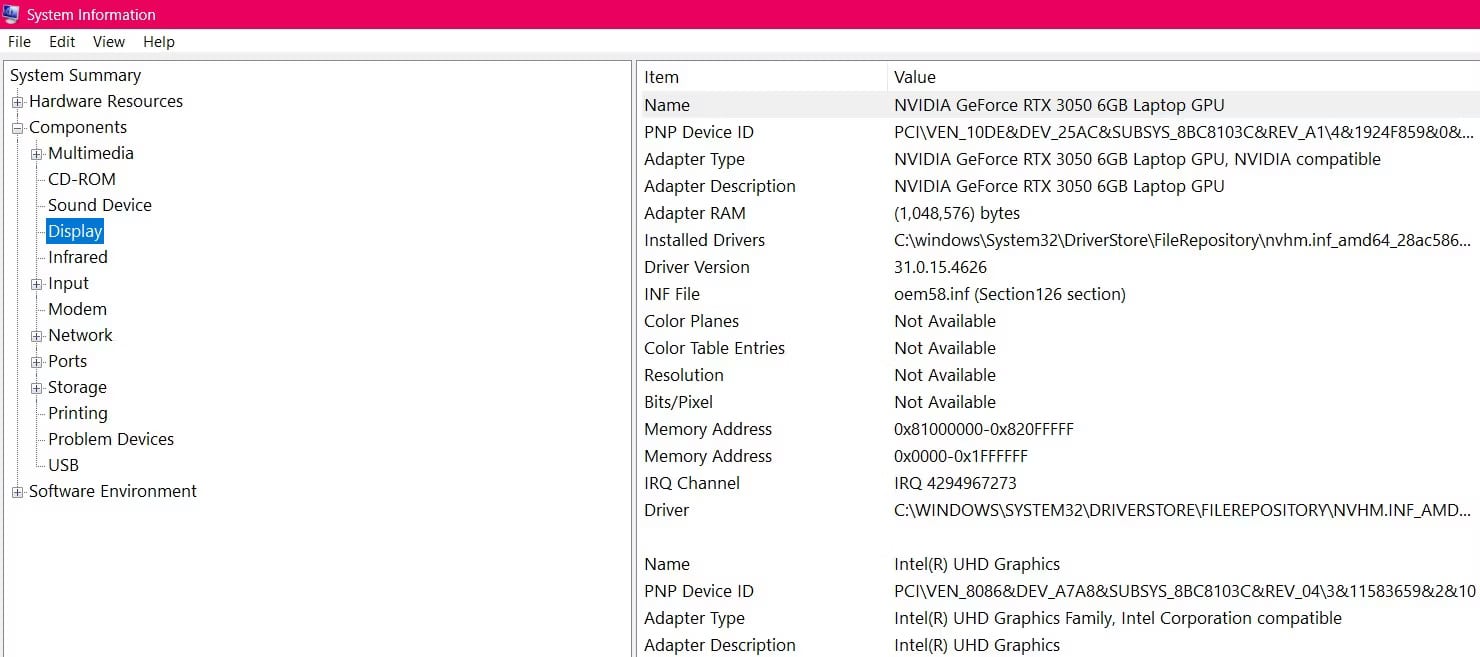Select the Storage tree item

point(77,387)
